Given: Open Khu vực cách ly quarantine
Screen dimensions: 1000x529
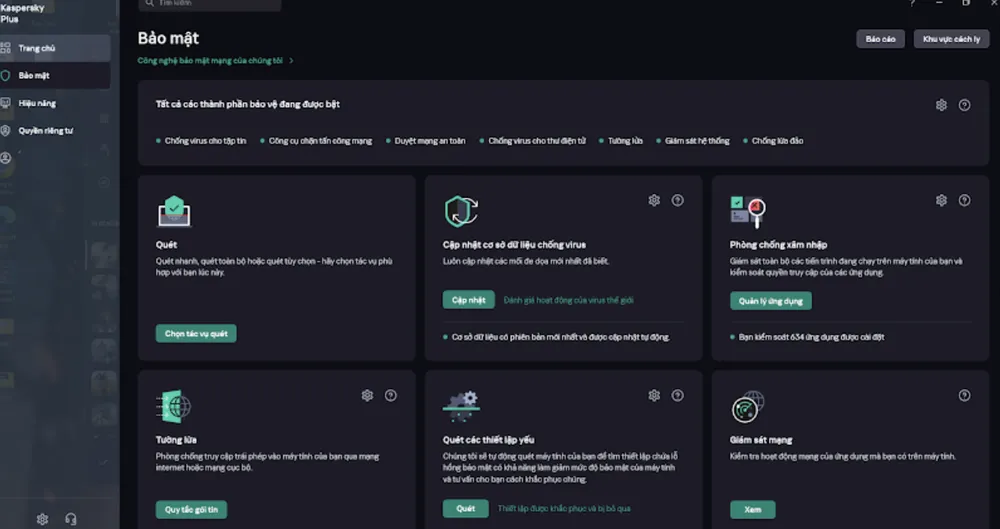Looking at the screenshot, I should point(951,39).
